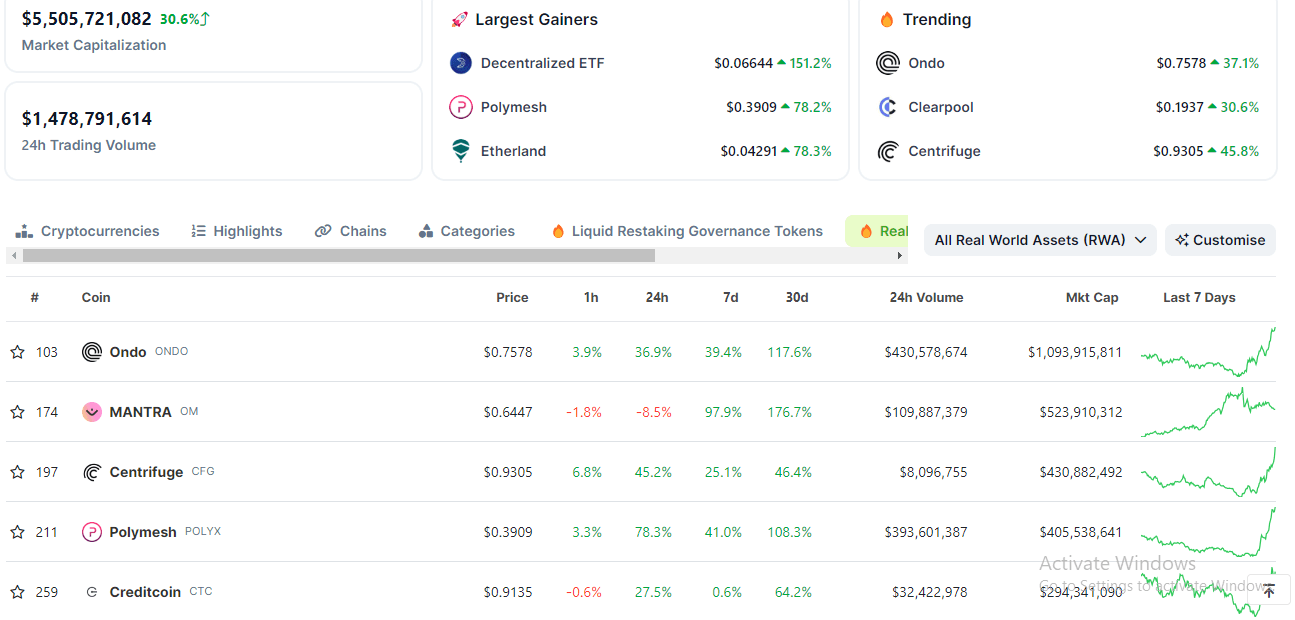Click the Etherland logo in Largest Gainers
Viewport: 1295px width, 620px height.
[x=460, y=151]
